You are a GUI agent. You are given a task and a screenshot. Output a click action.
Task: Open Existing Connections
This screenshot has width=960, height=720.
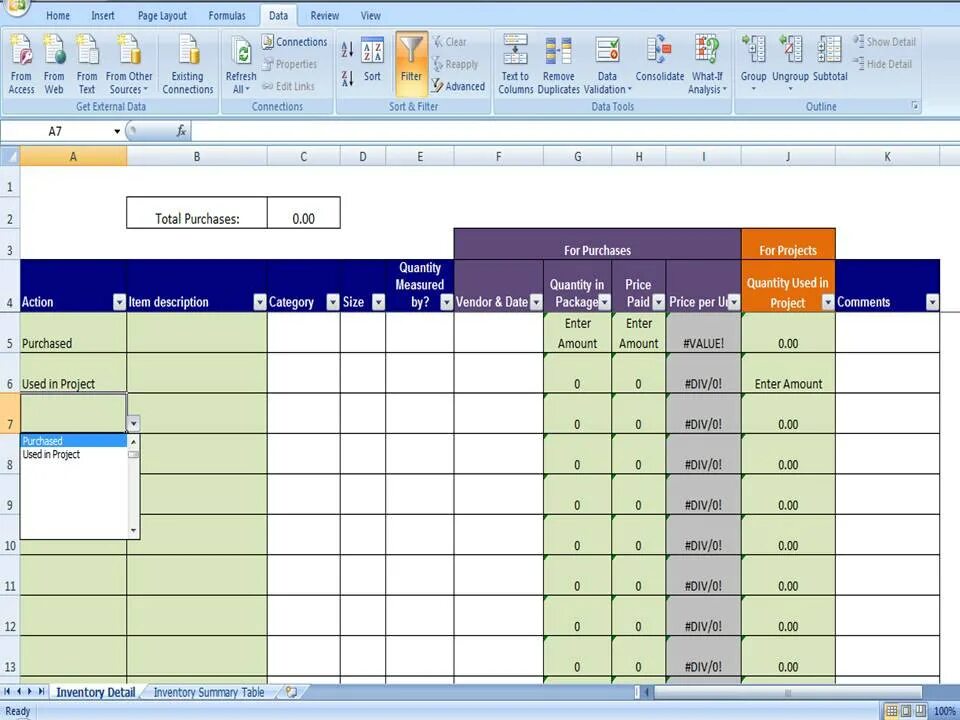187,64
